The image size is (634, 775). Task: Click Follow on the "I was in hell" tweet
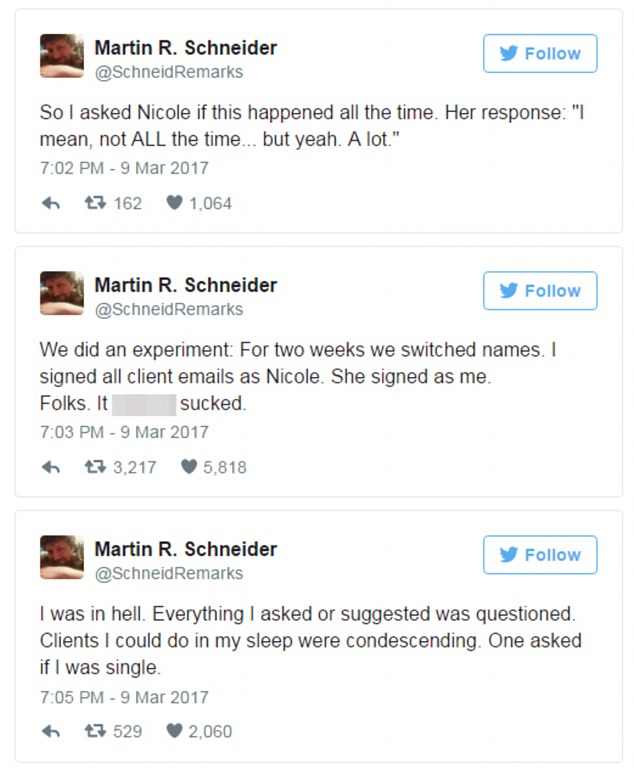pyautogui.click(x=540, y=555)
